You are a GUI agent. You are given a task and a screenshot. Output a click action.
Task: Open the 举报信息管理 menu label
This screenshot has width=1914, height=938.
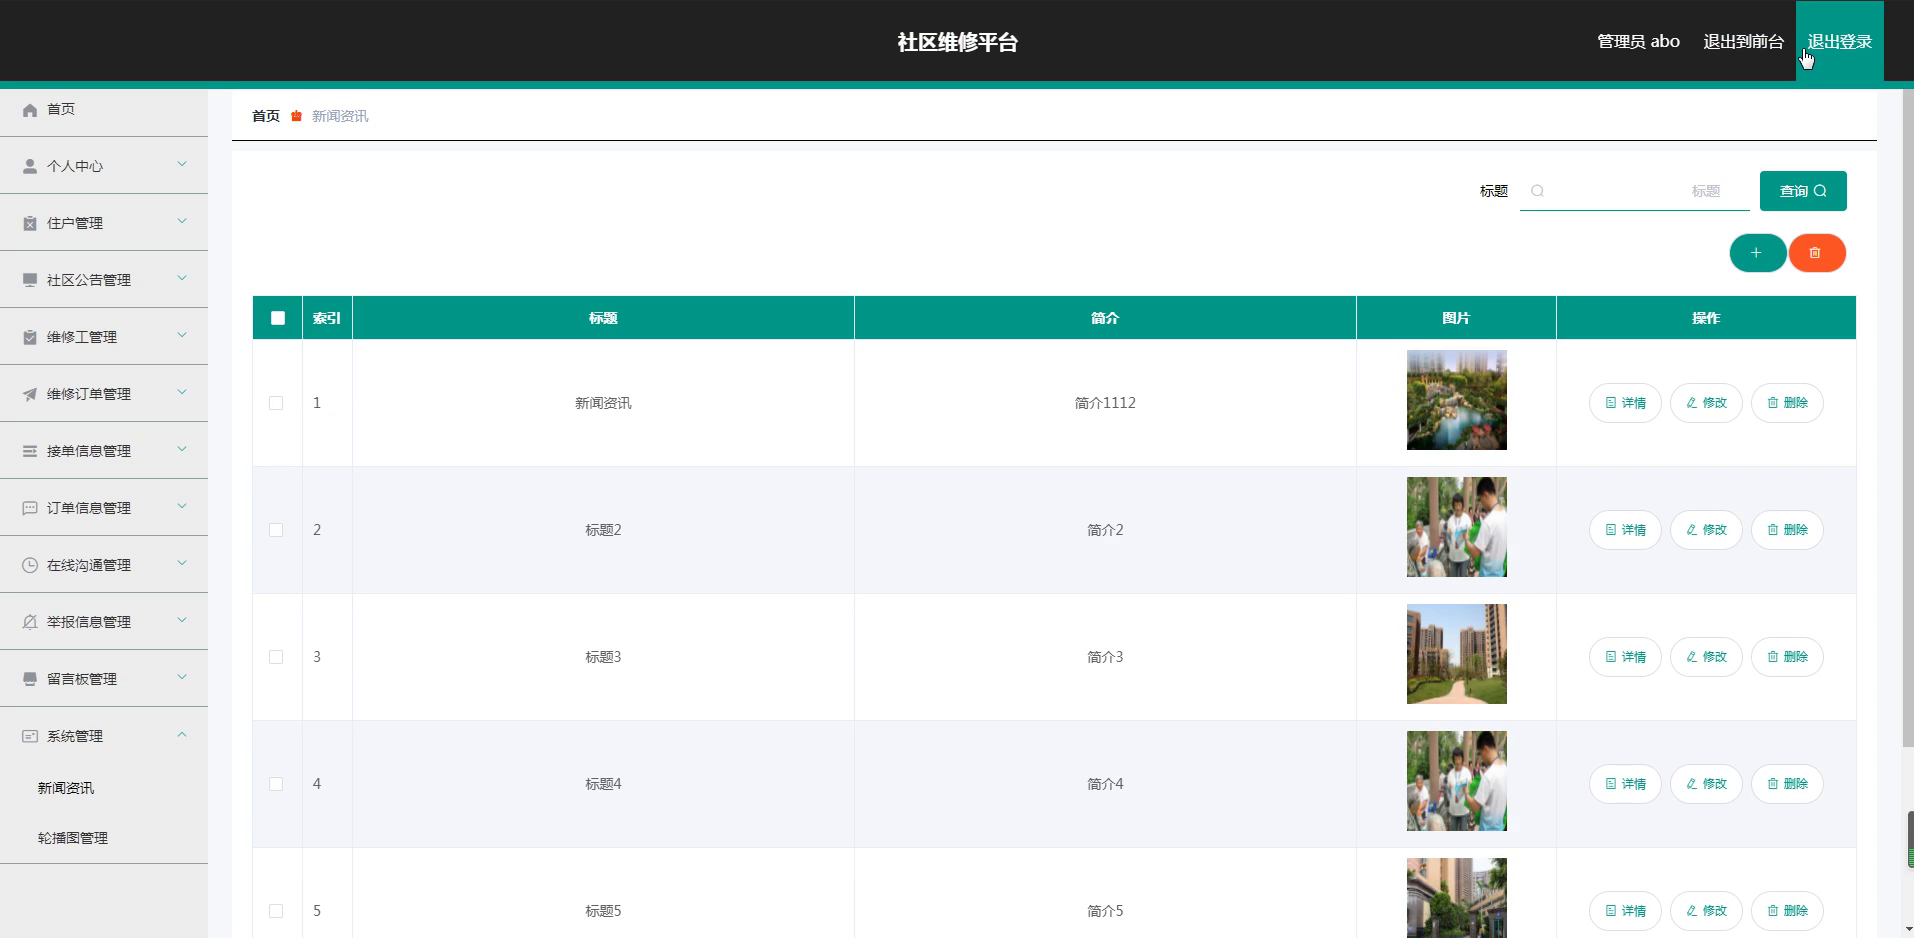click(x=89, y=622)
